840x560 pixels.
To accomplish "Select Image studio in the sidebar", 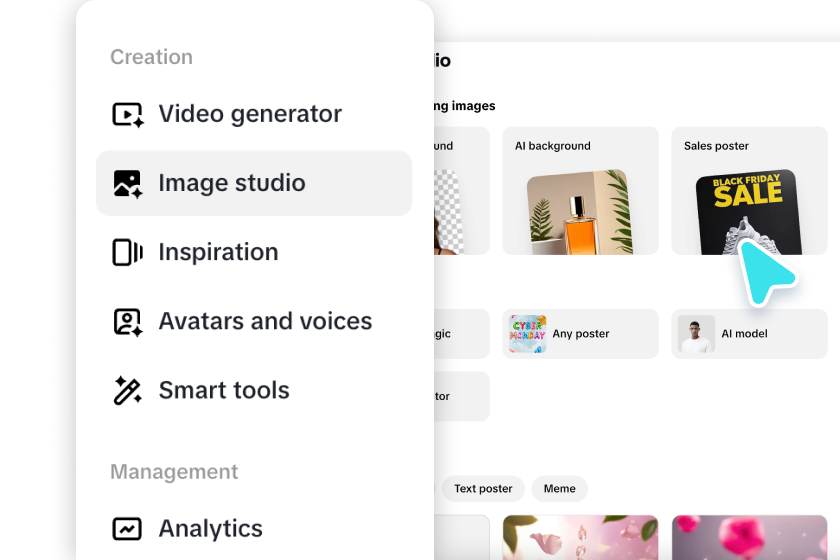I will point(254,183).
